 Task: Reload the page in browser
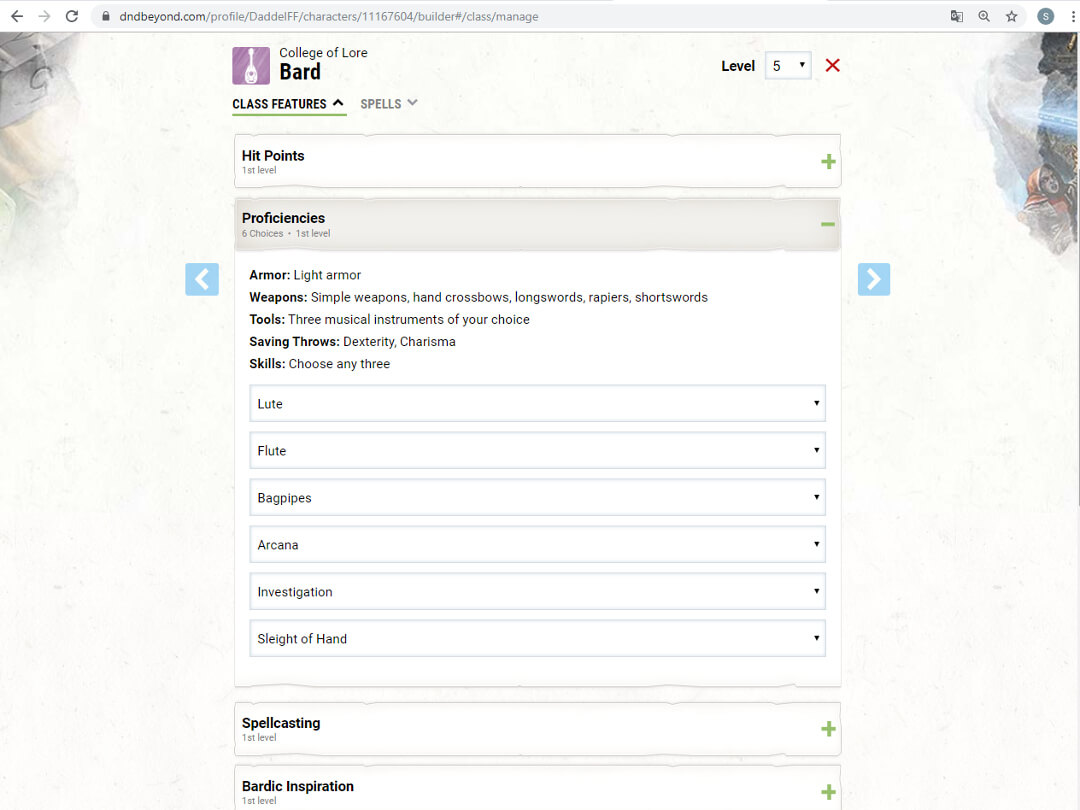(x=72, y=16)
